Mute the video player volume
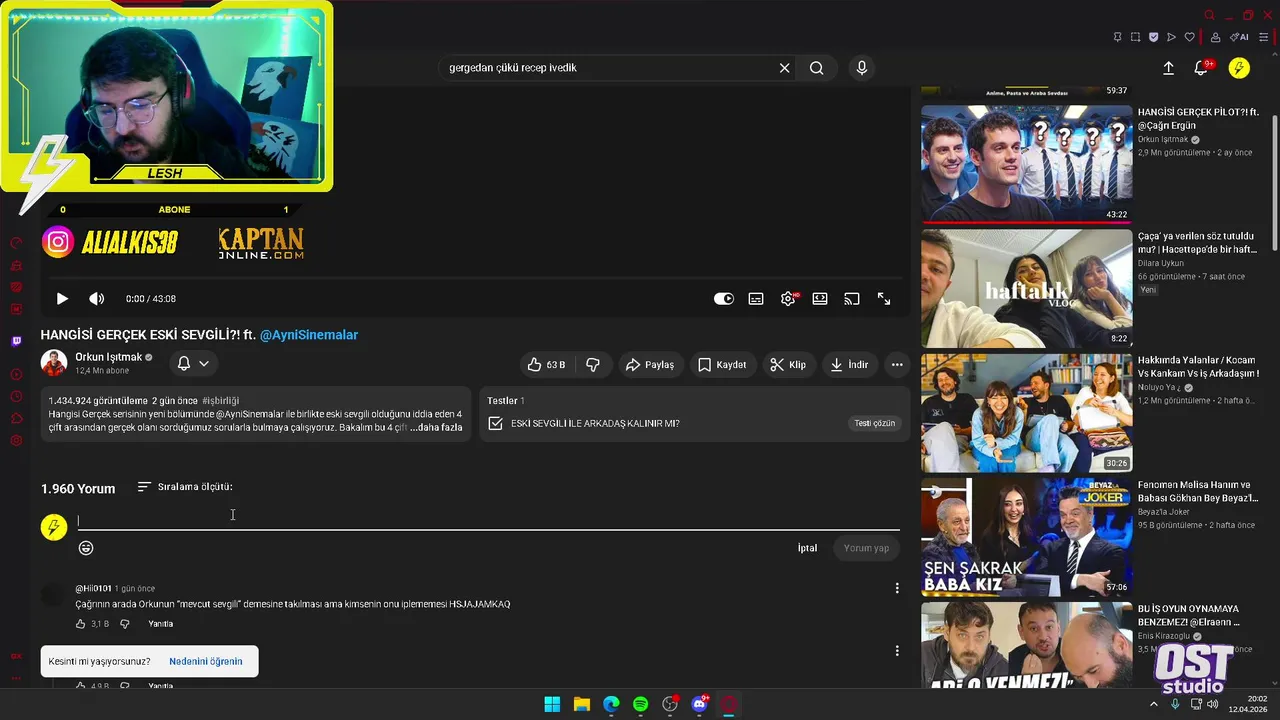 point(97,299)
